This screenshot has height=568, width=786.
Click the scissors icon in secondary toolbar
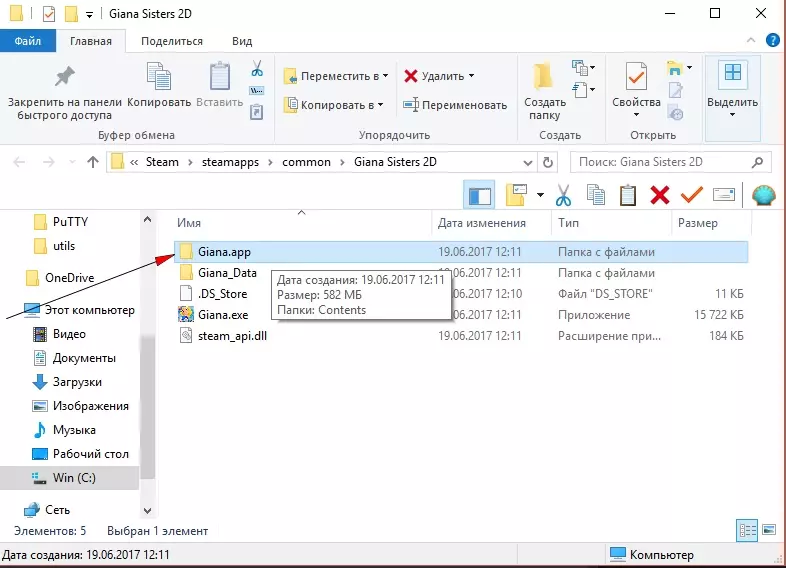[563, 195]
